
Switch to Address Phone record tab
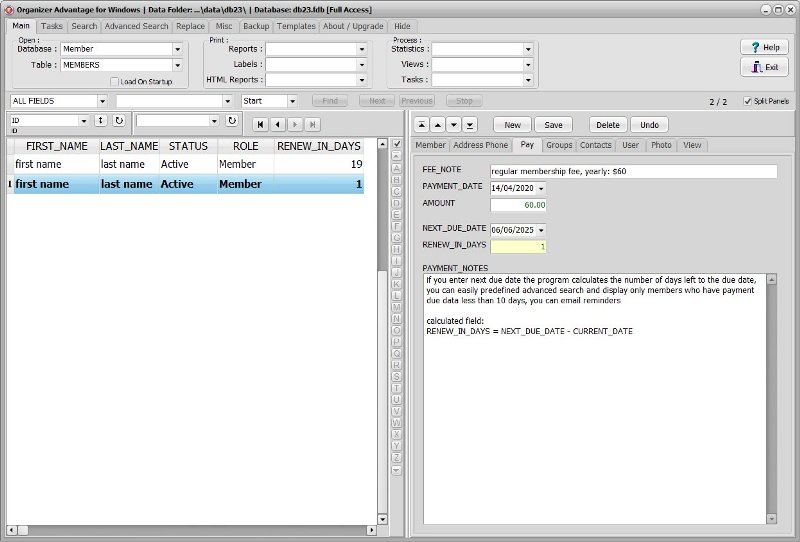480,145
